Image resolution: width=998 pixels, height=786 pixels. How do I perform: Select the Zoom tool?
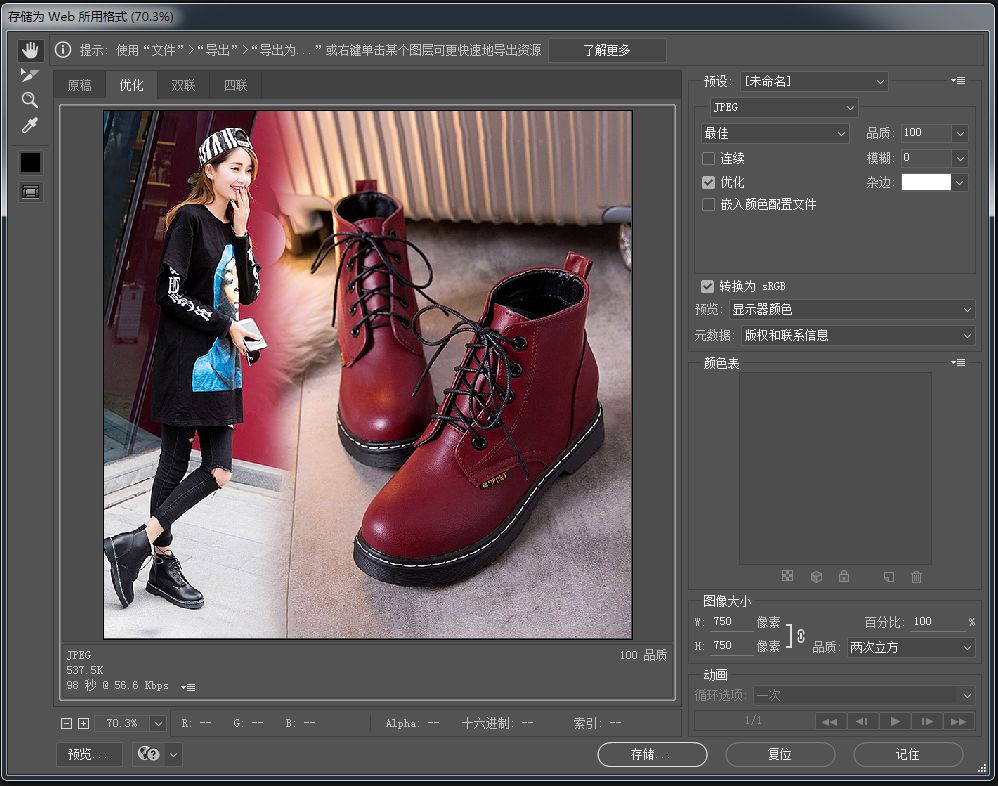coord(30,100)
